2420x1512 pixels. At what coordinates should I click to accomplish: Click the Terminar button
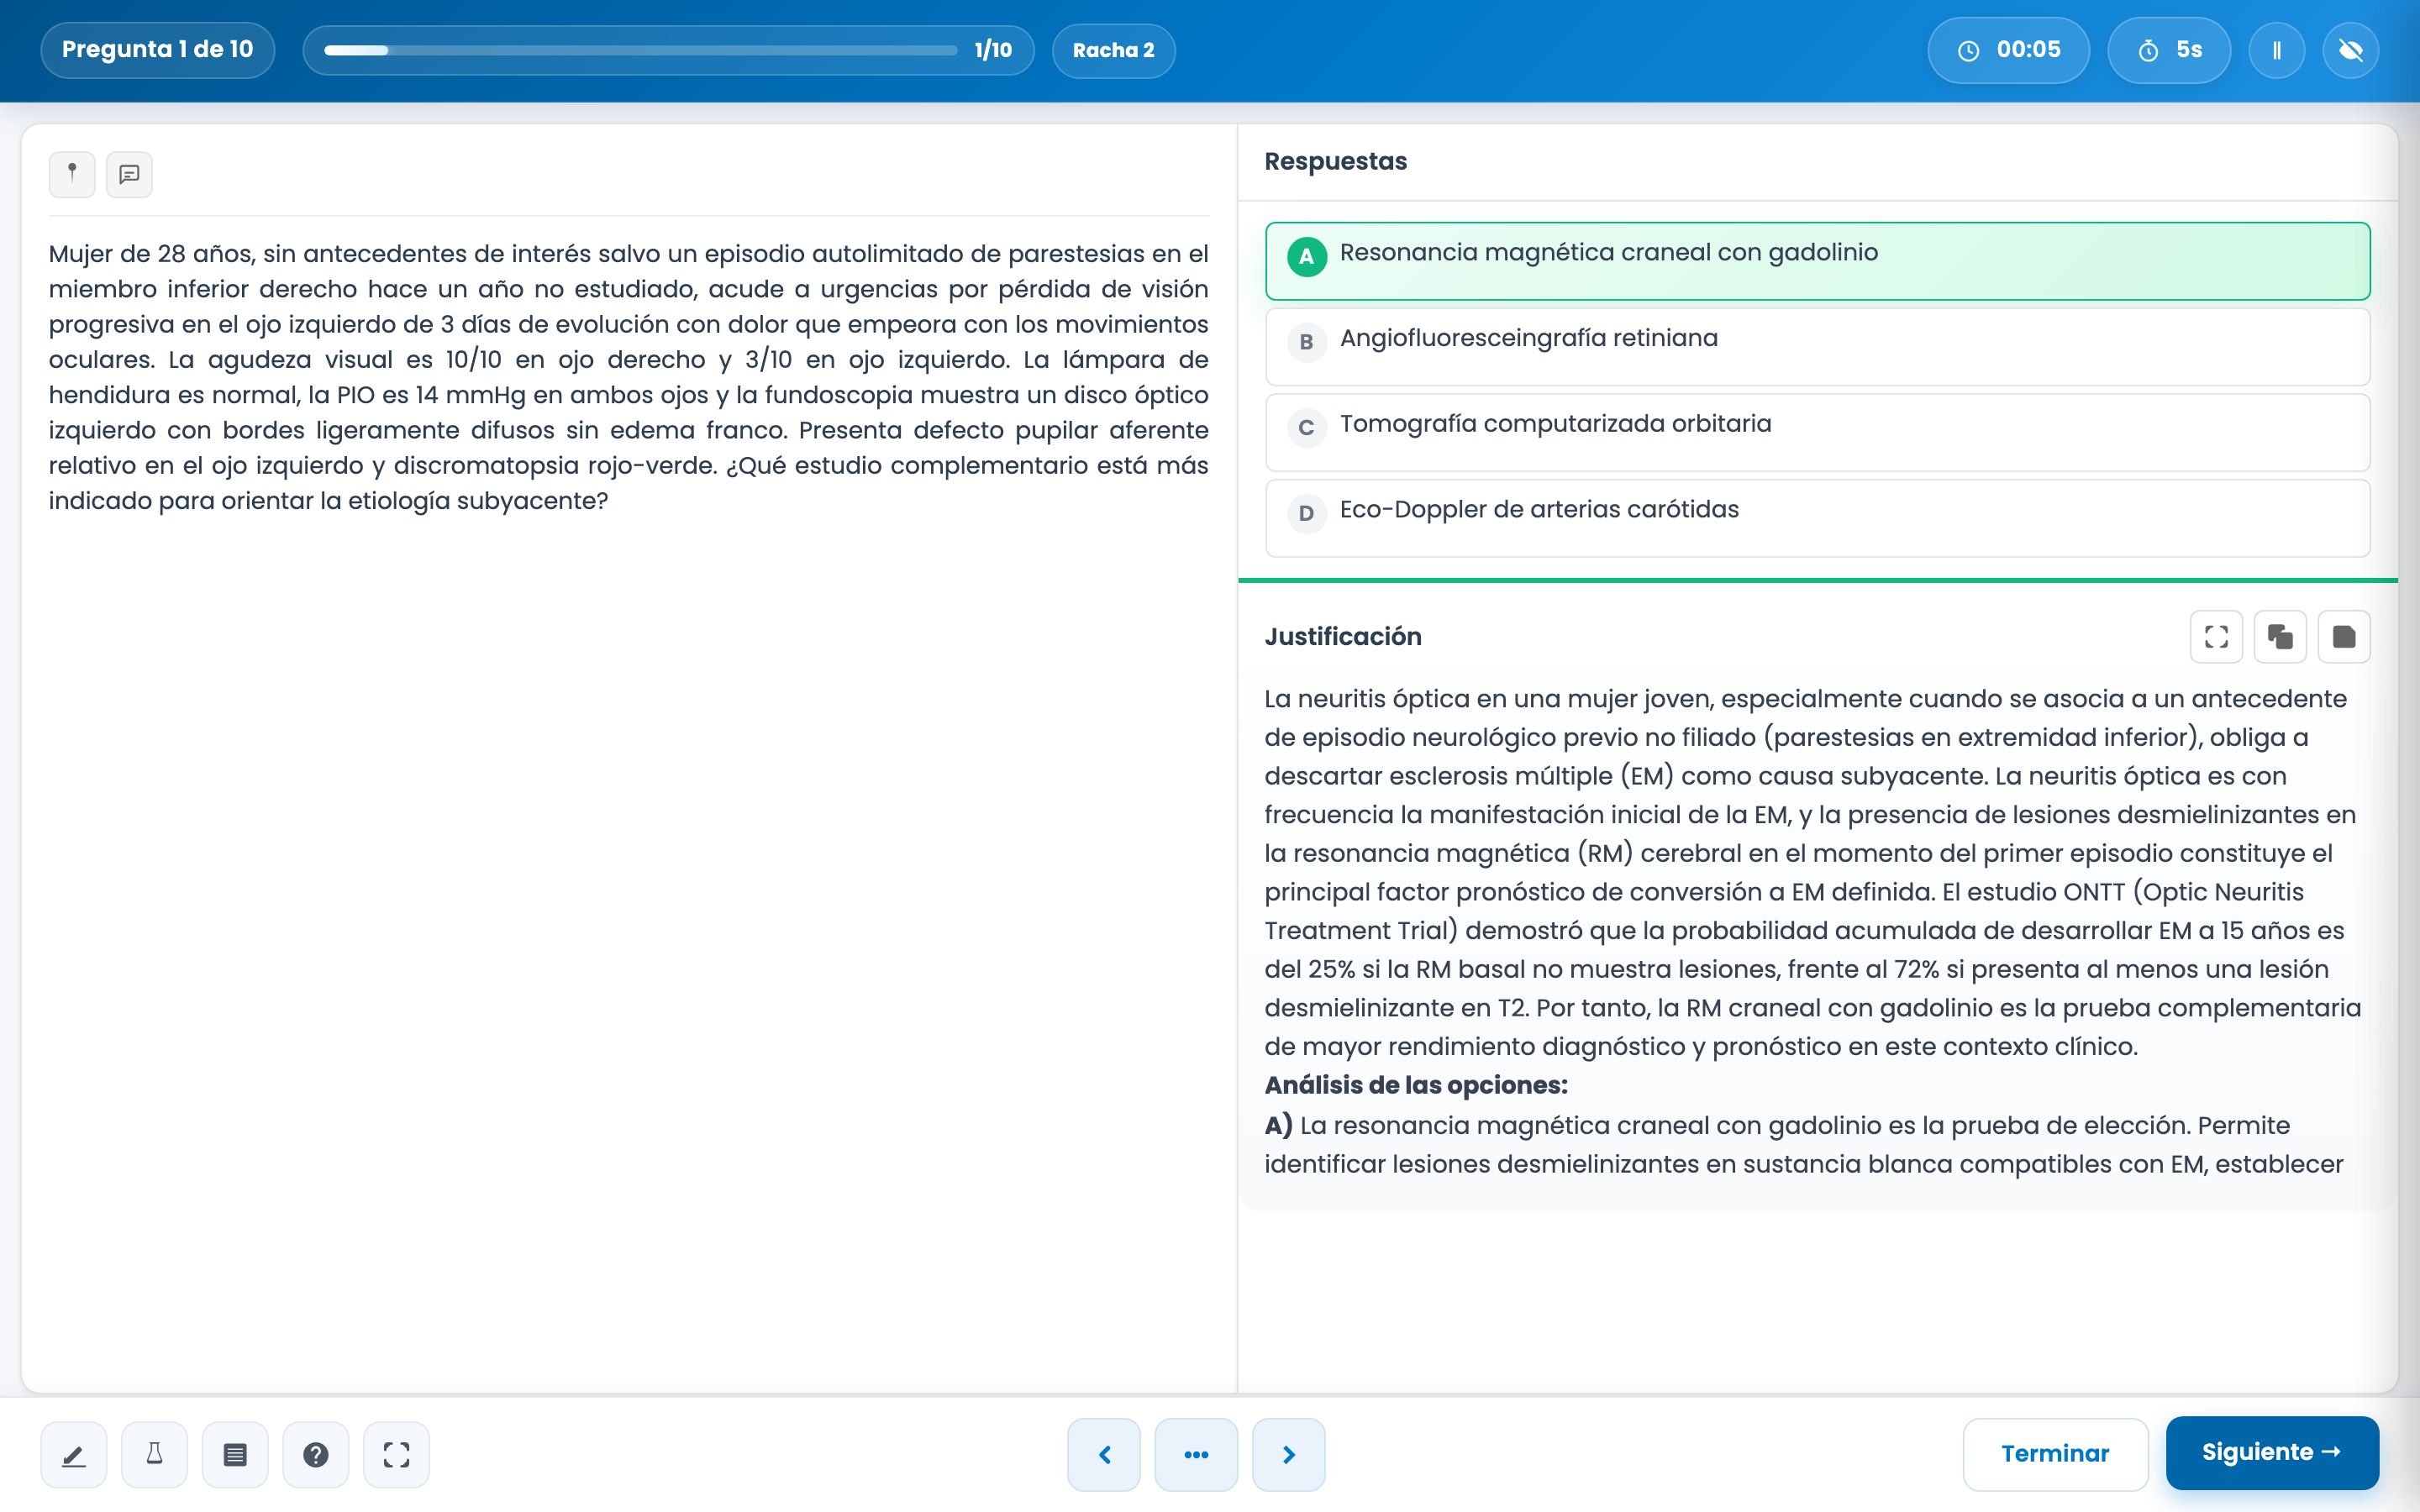coord(2055,1454)
